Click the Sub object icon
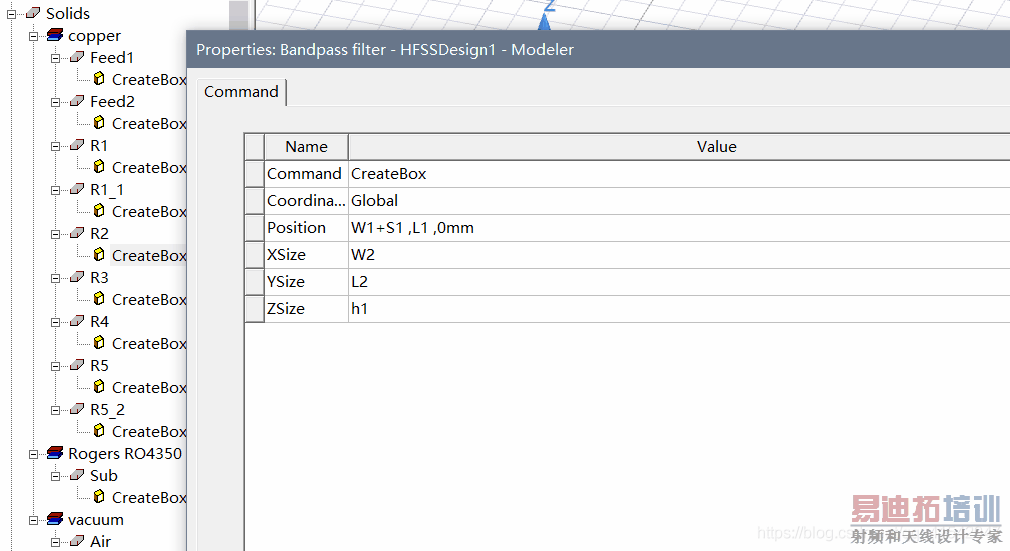1010x551 pixels. (x=77, y=476)
